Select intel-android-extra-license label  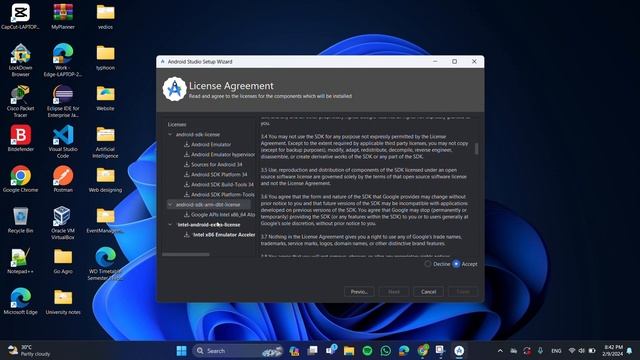point(209,224)
